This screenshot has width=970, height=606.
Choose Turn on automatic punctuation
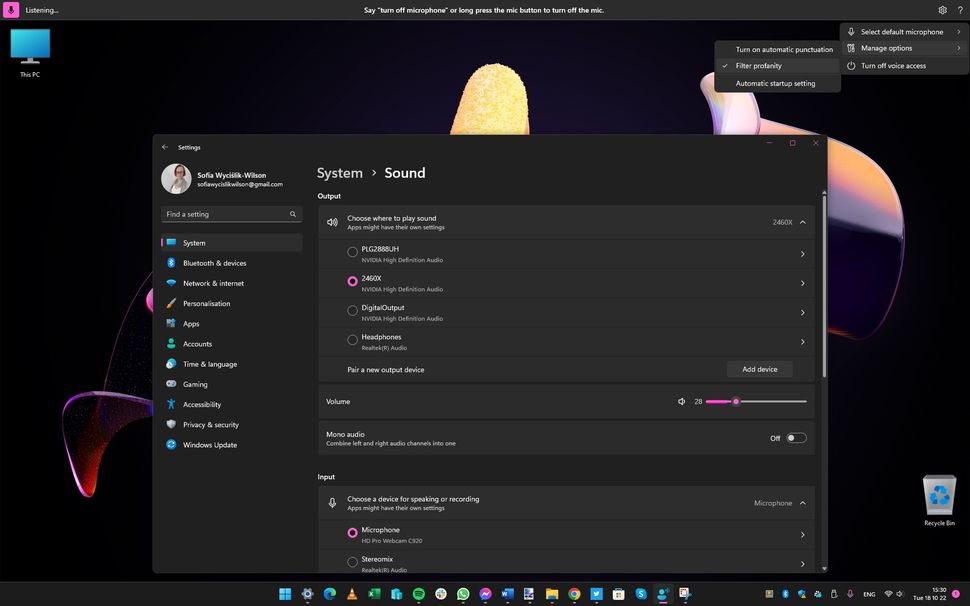click(783, 49)
